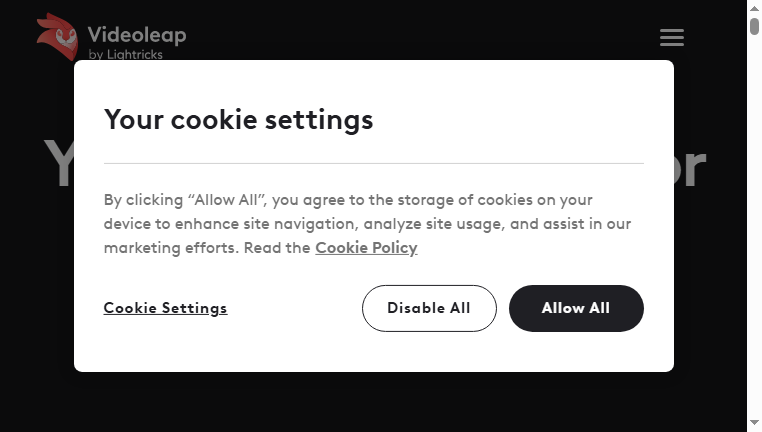Click the dimmed backdrop below the dialog

coord(374,402)
